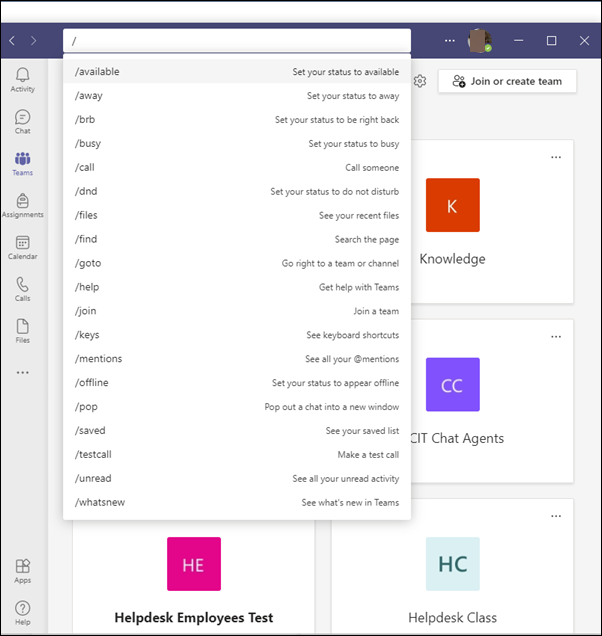
Task: Select the /goto command
Action: [237, 263]
